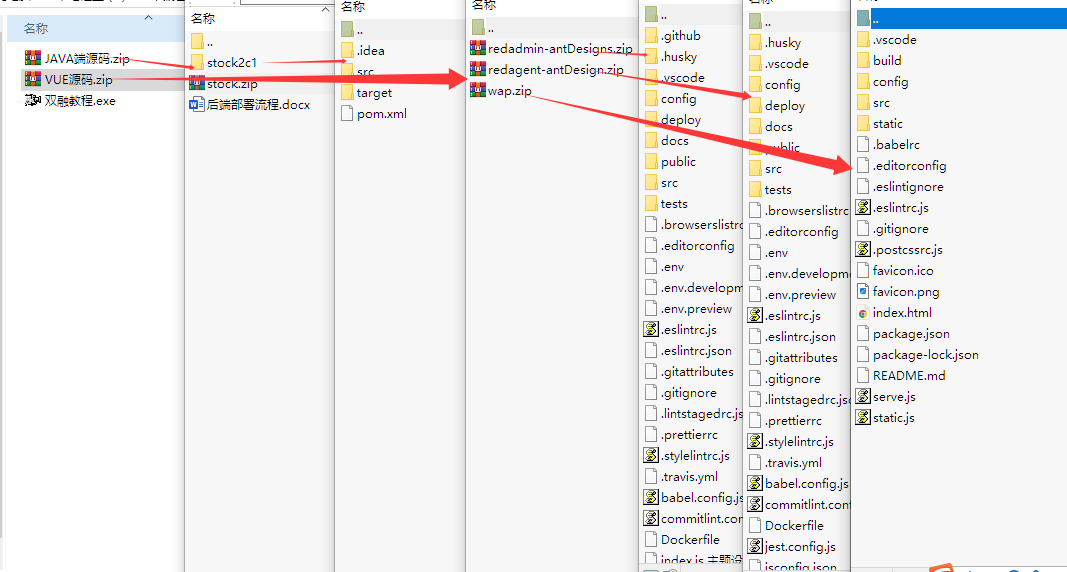This screenshot has width=1067, height=572.
Task: Open config folder in the build listing
Action: coord(883,82)
